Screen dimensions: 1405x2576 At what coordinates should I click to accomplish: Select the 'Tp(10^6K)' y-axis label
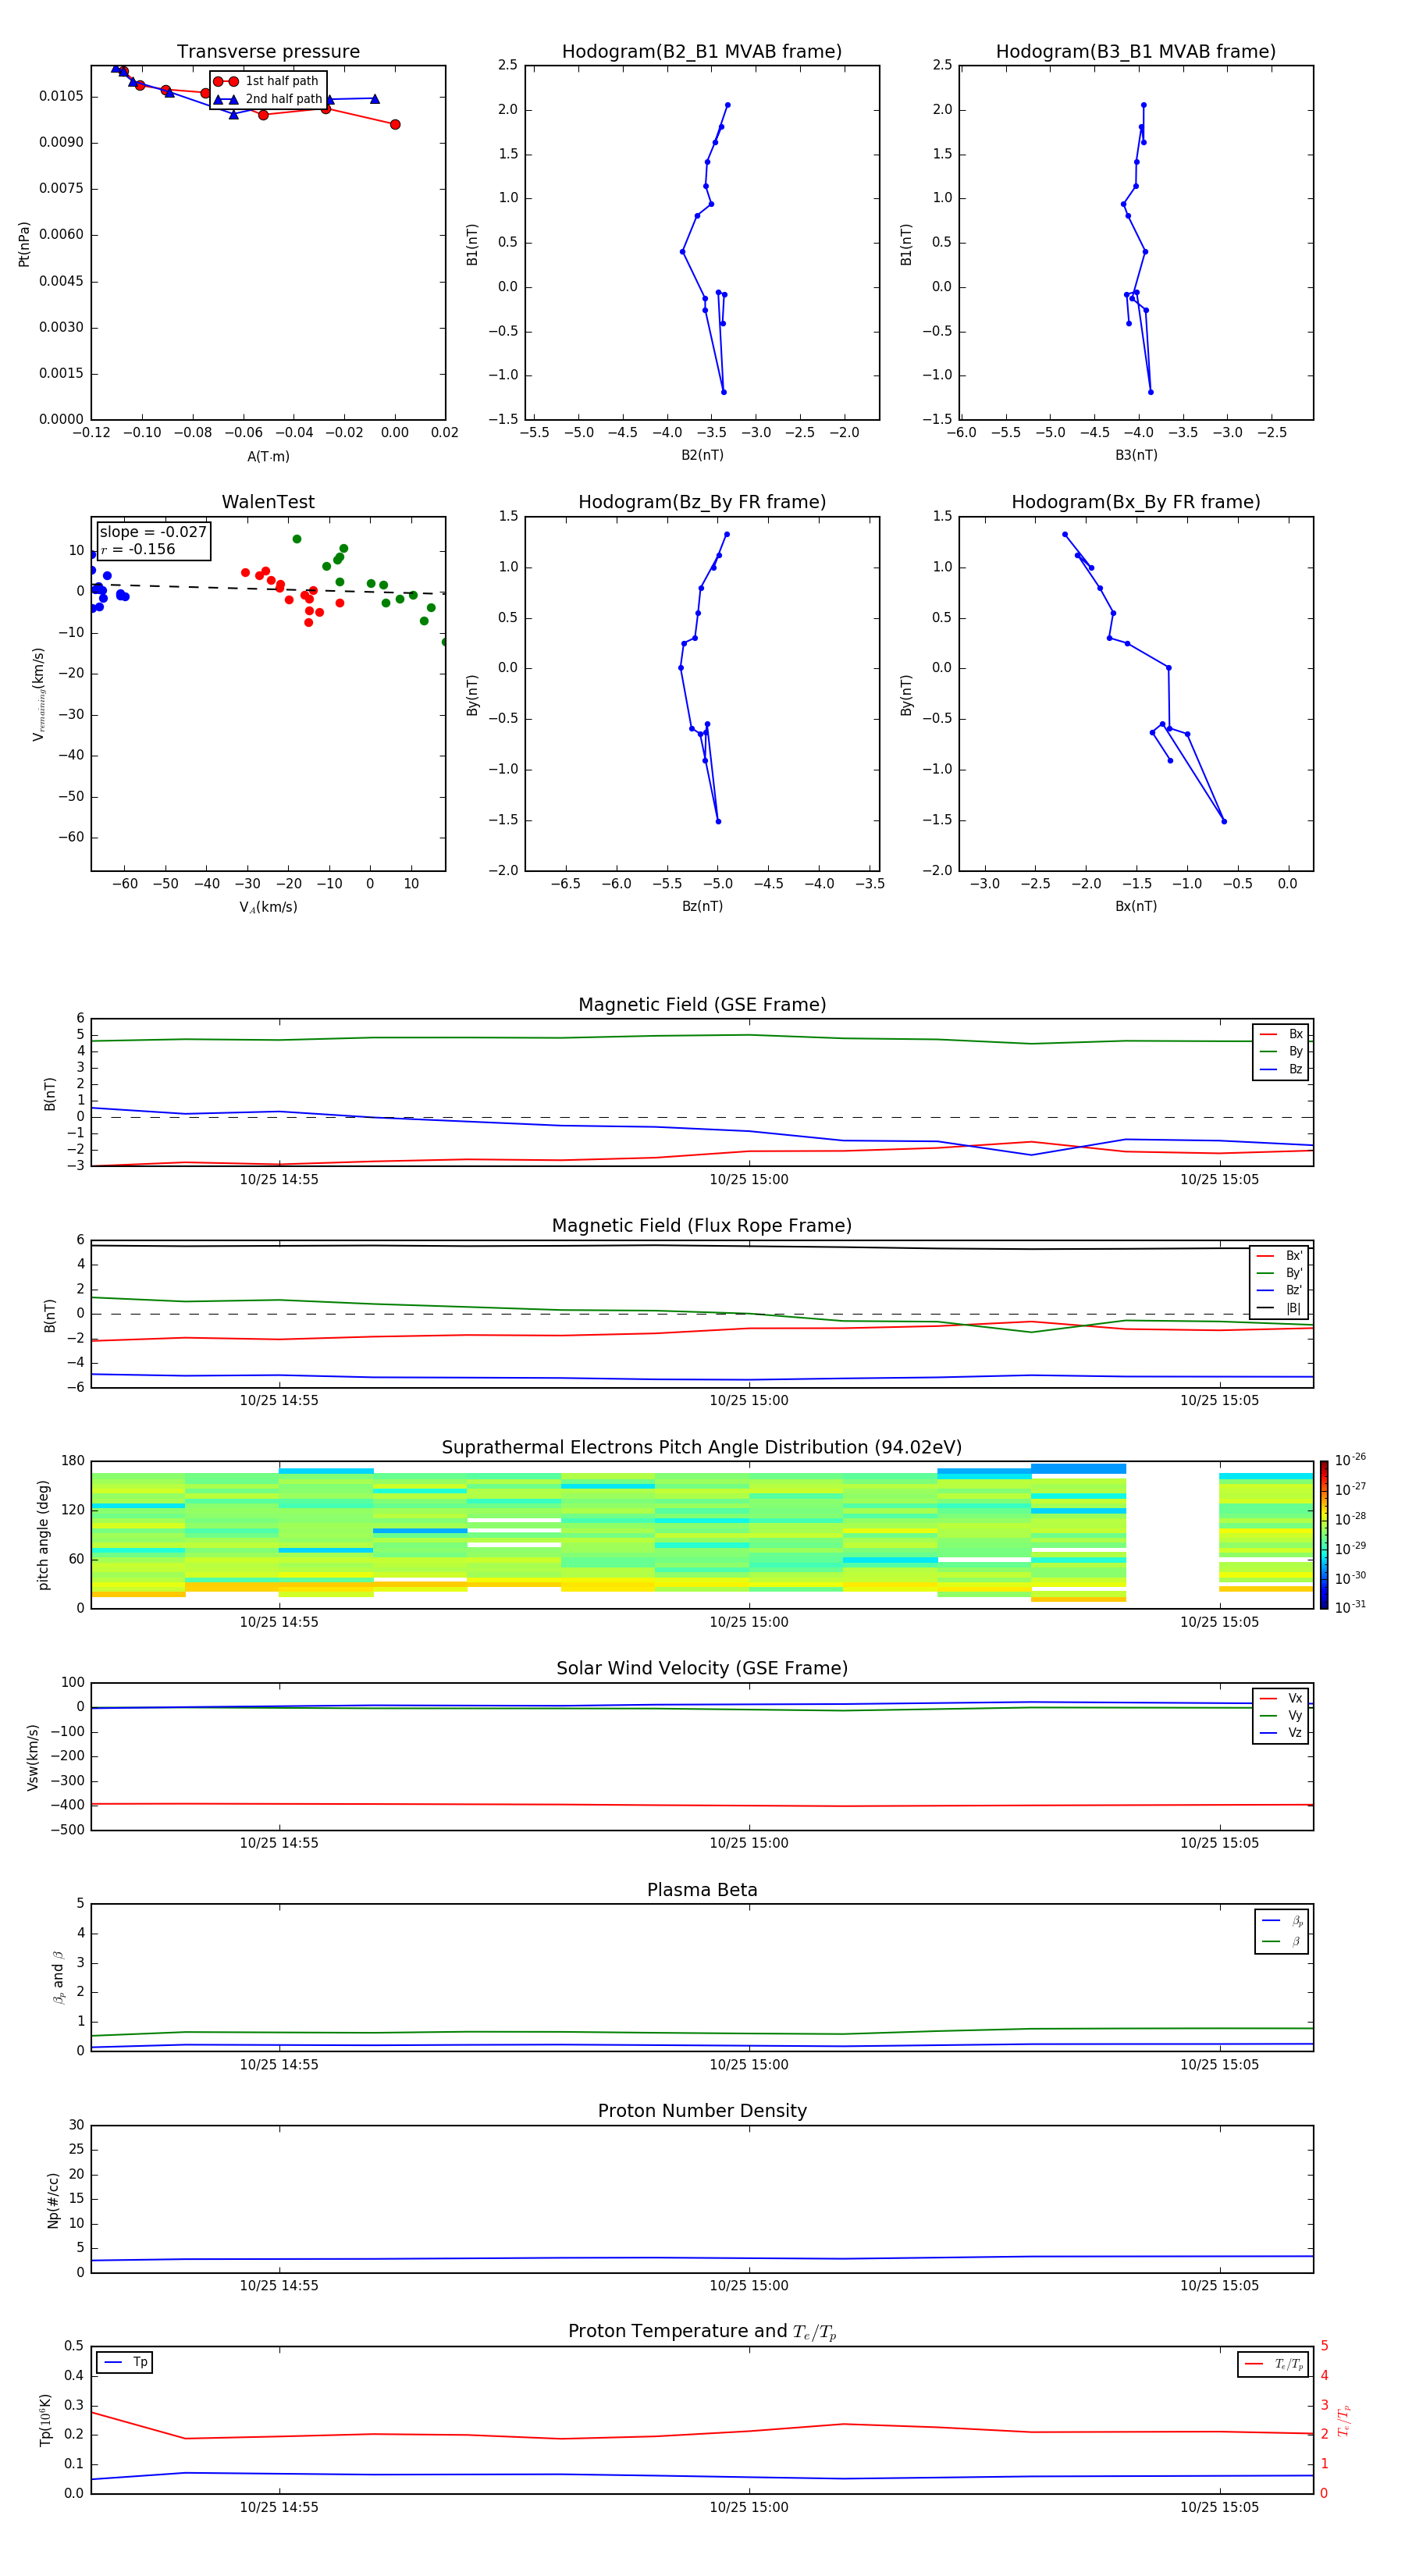point(45,2420)
